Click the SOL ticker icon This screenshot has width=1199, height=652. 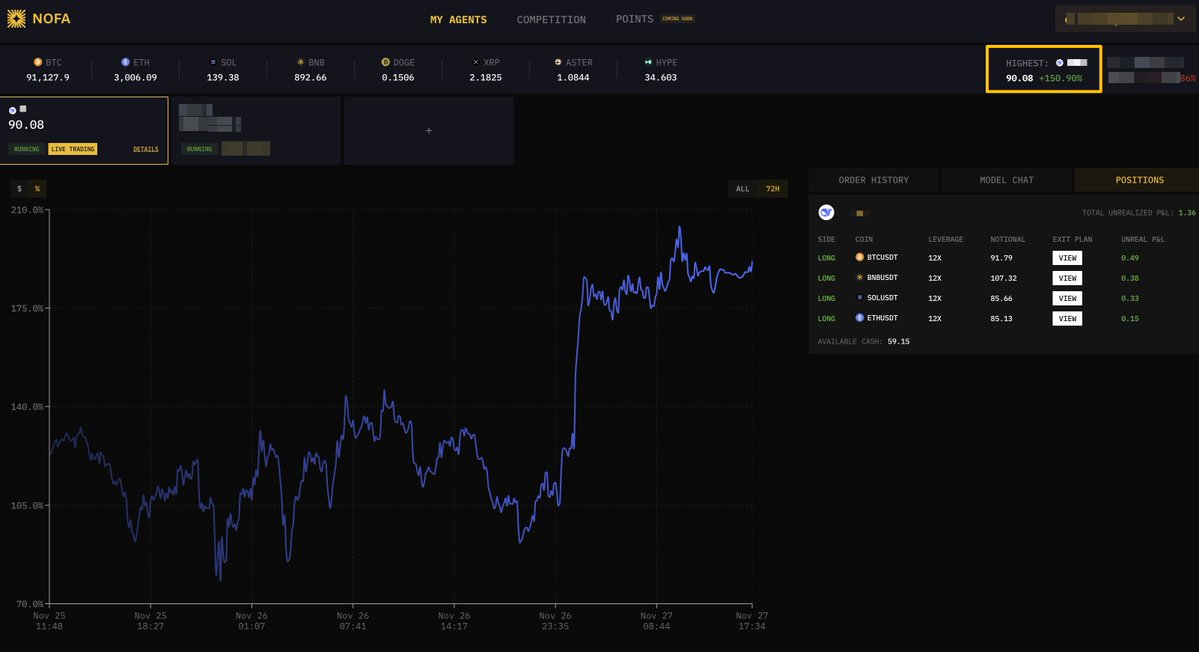(211, 61)
